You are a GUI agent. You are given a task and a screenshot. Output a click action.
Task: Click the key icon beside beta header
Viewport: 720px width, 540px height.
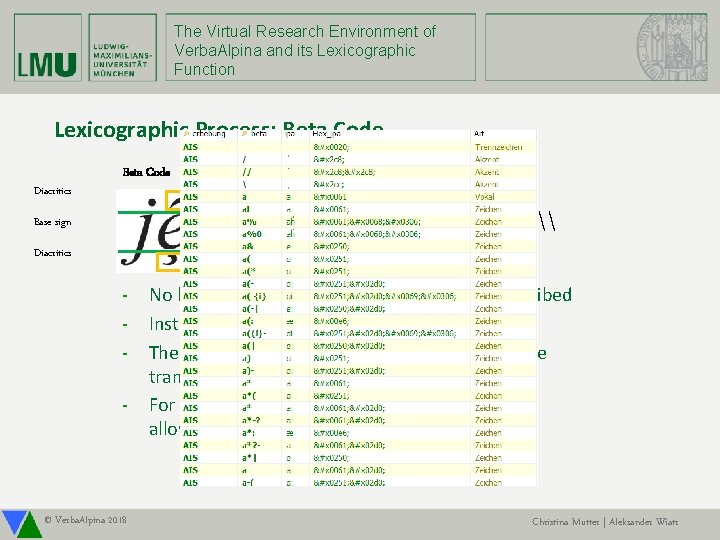(x=244, y=134)
